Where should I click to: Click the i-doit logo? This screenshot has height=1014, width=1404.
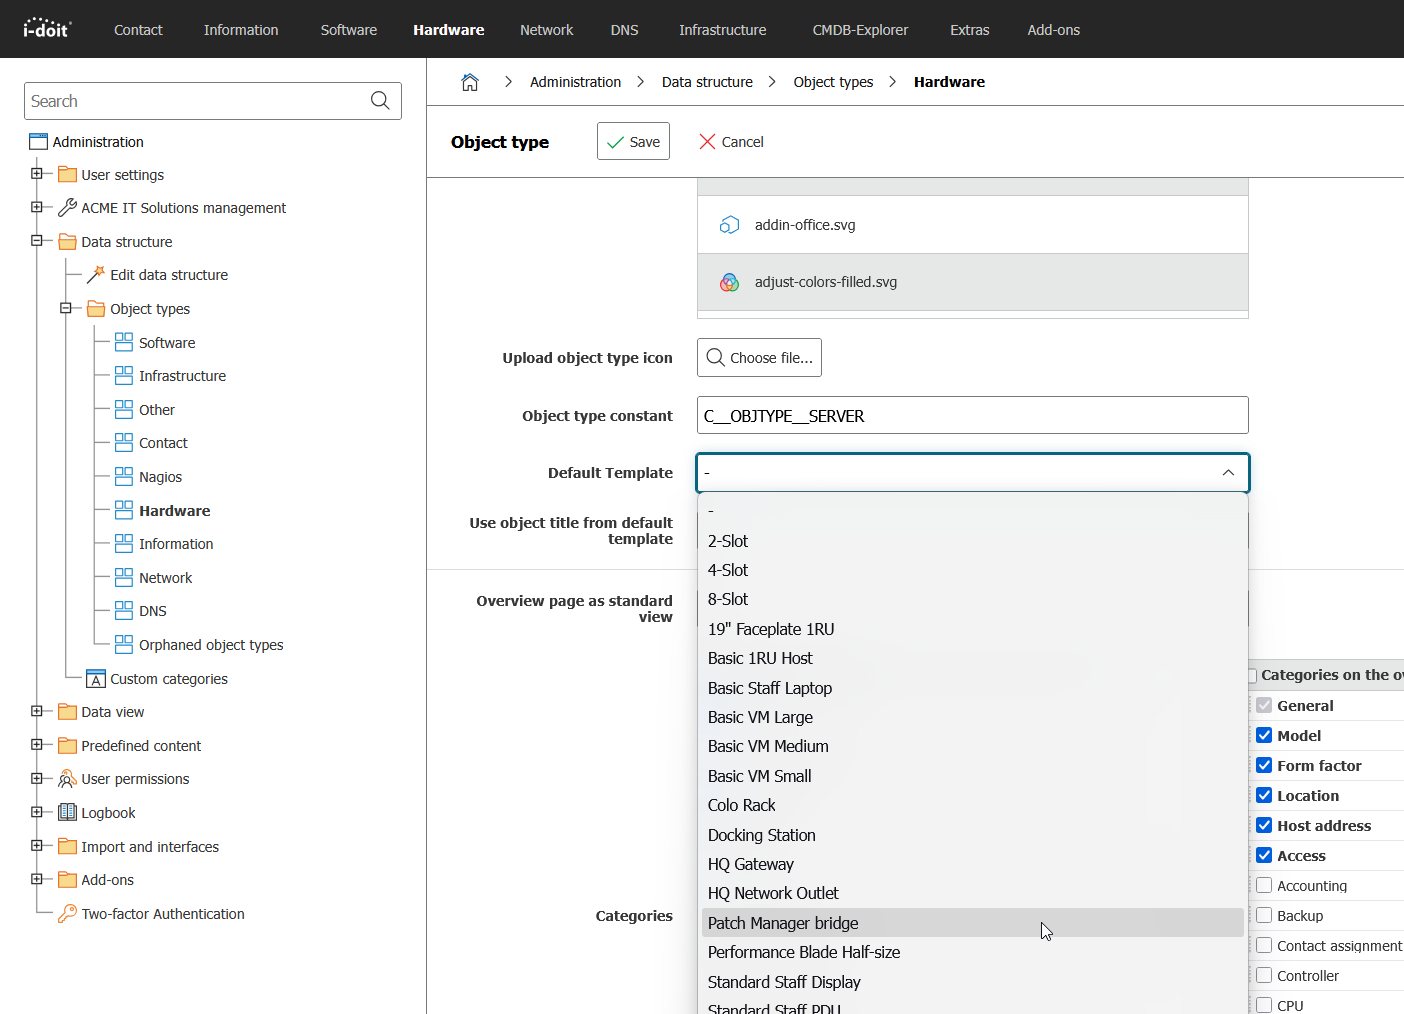[x=47, y=29]
